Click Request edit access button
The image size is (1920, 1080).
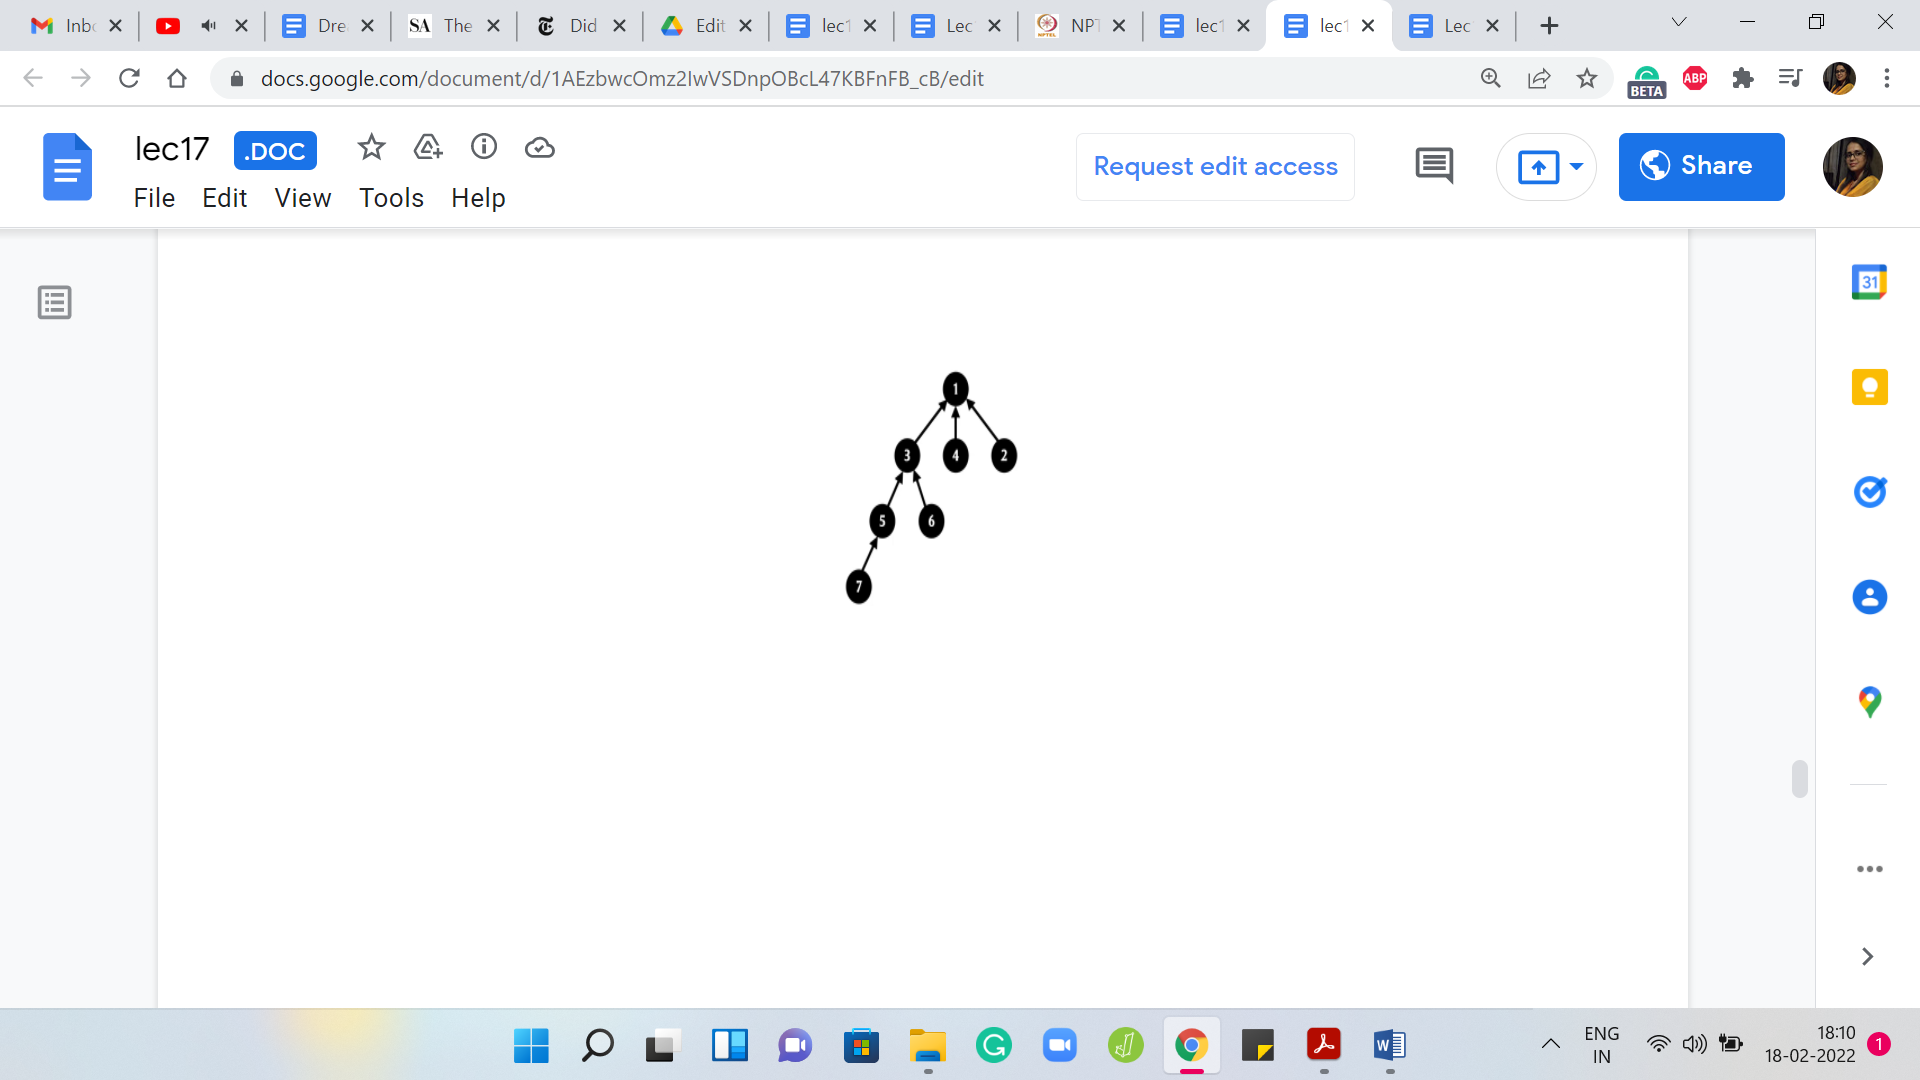tap(1215, 166)
